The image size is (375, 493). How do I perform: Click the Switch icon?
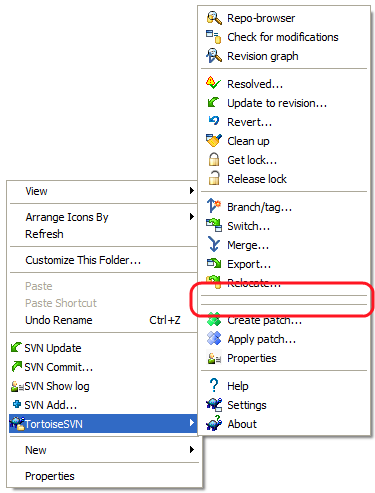214,225
